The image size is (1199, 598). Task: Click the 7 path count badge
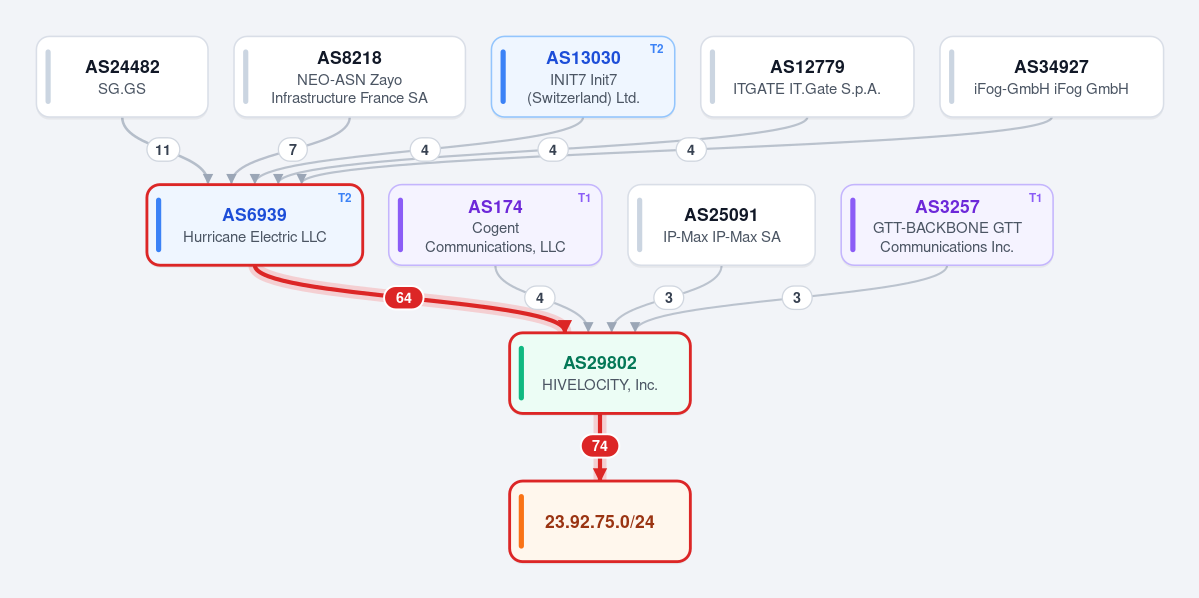coord(293,150)
